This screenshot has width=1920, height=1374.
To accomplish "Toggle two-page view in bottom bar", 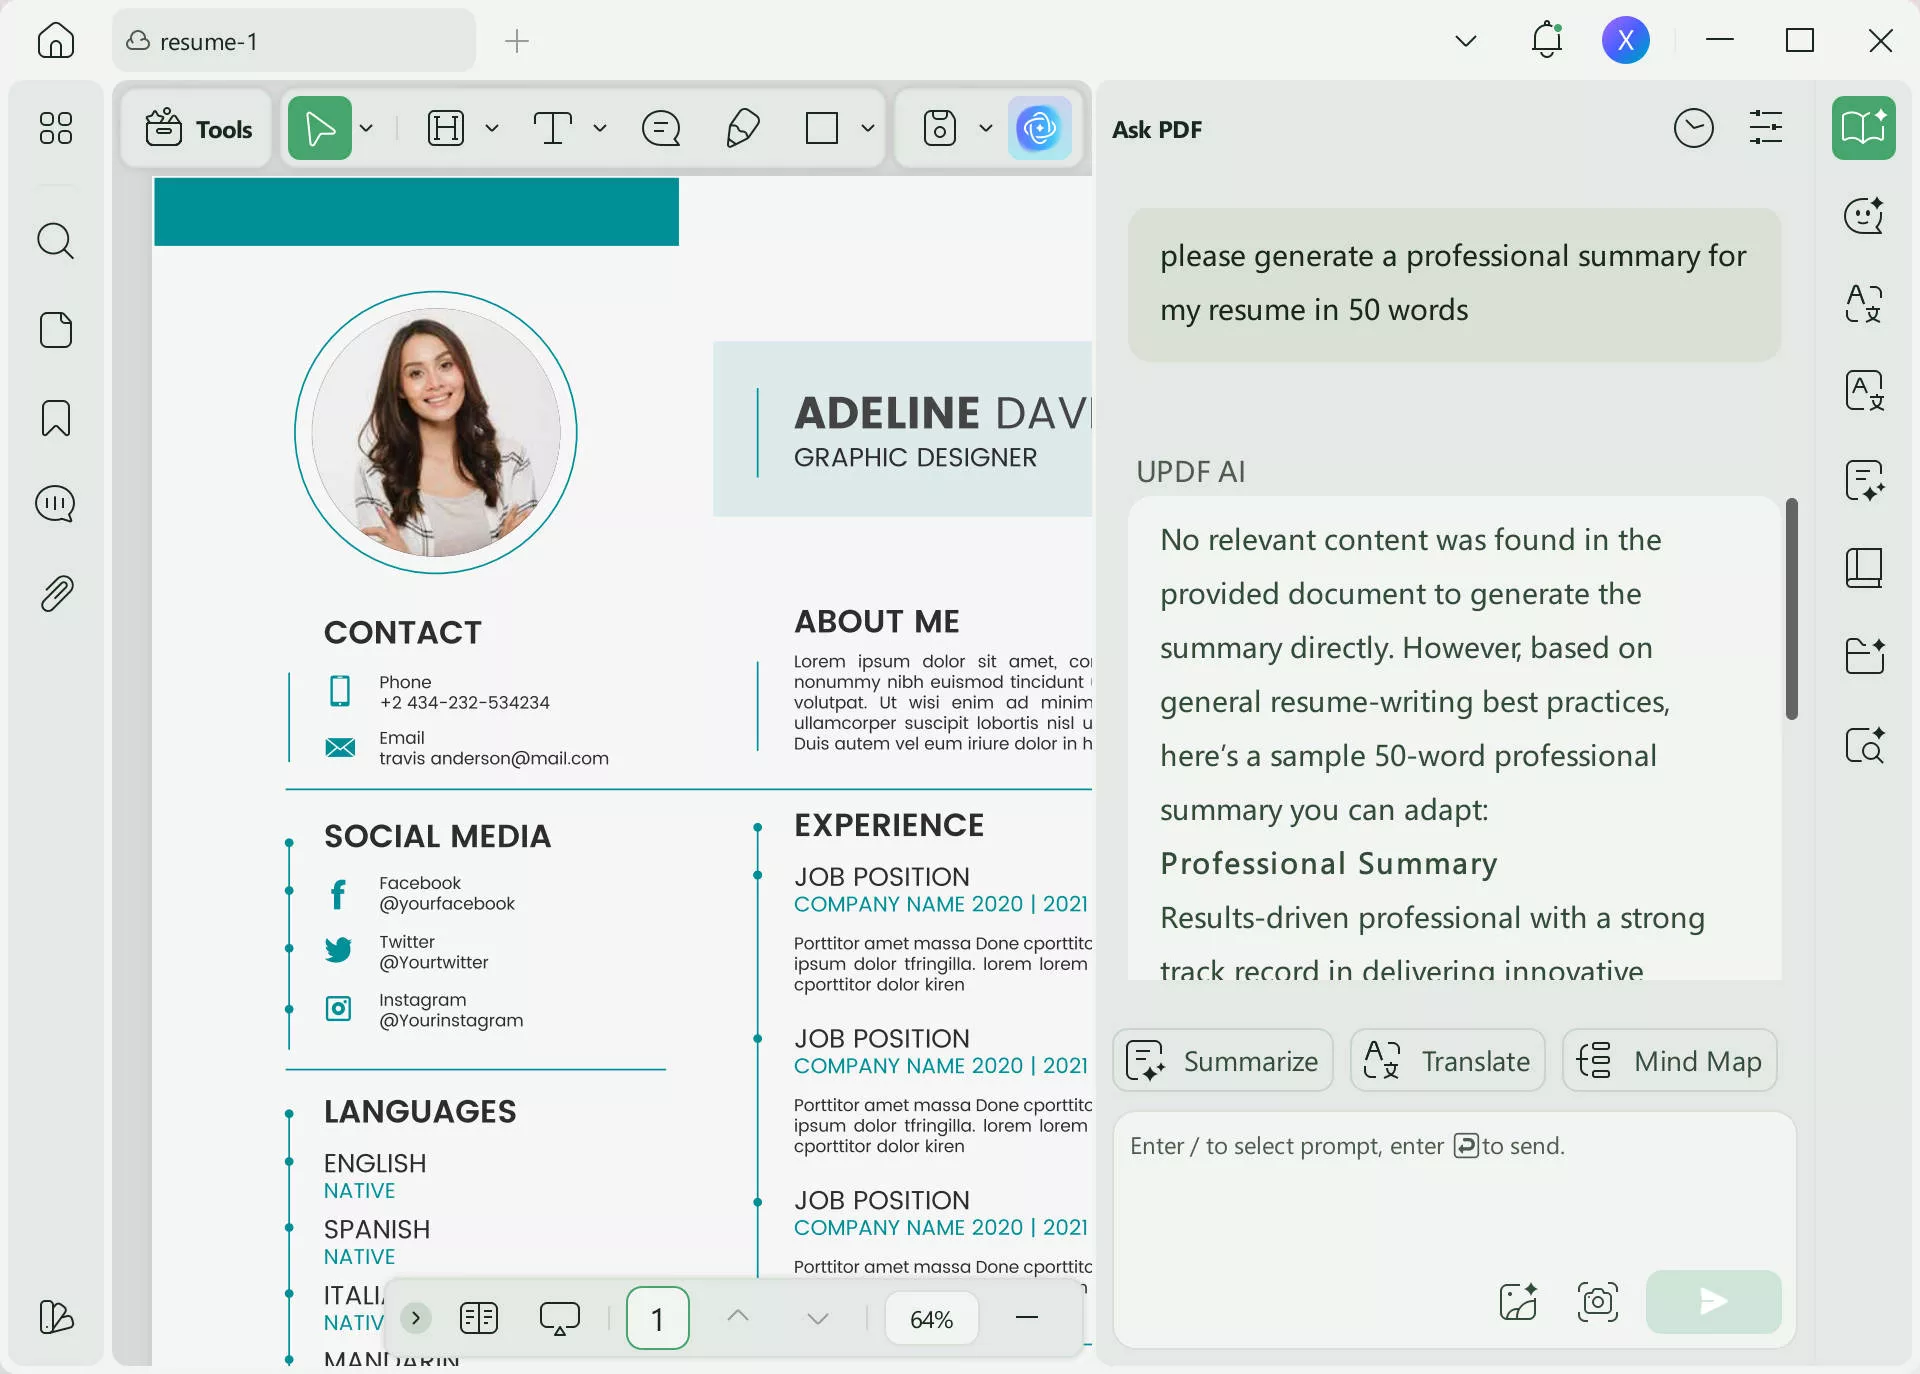I will [479, 1318].
